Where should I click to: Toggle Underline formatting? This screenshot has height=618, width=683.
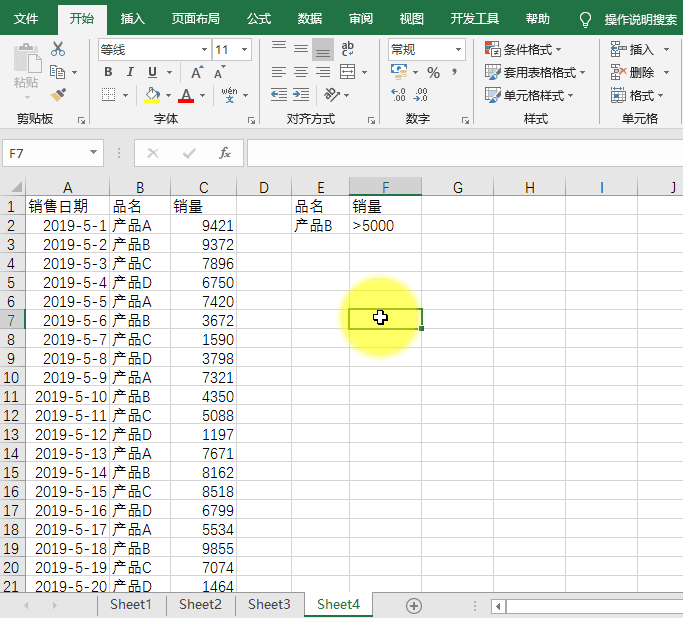tap(152, 72)
